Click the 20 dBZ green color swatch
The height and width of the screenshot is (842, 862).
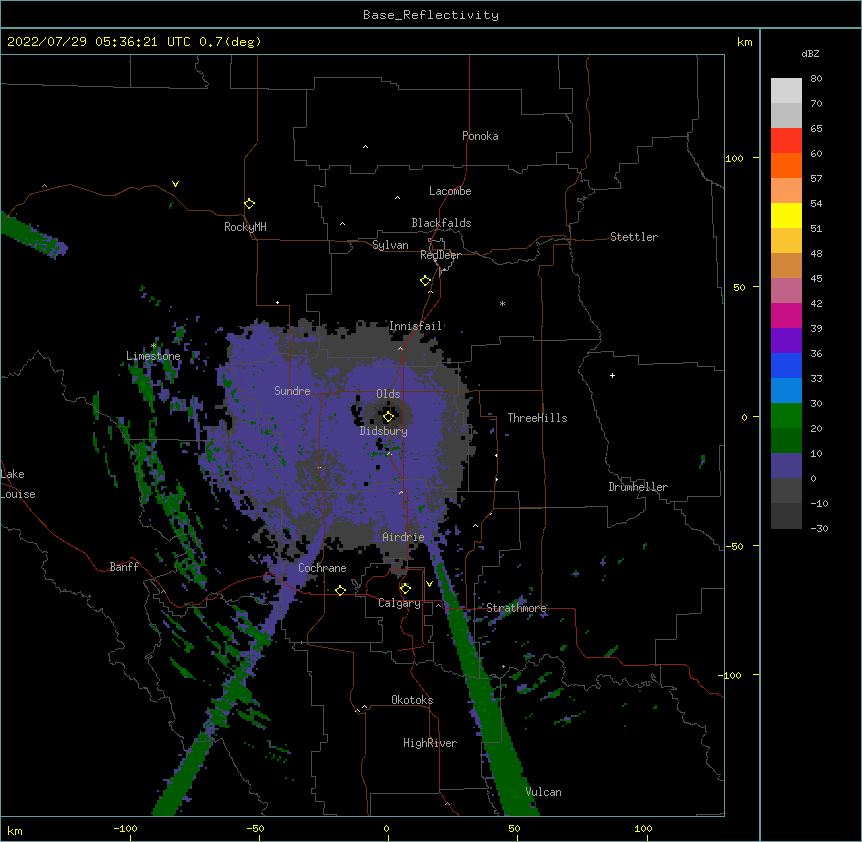point(786,440)
